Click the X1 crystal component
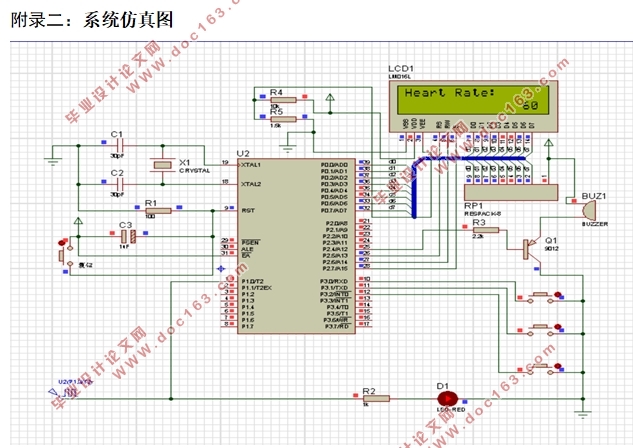633x448 pixels. pos(163,165)
